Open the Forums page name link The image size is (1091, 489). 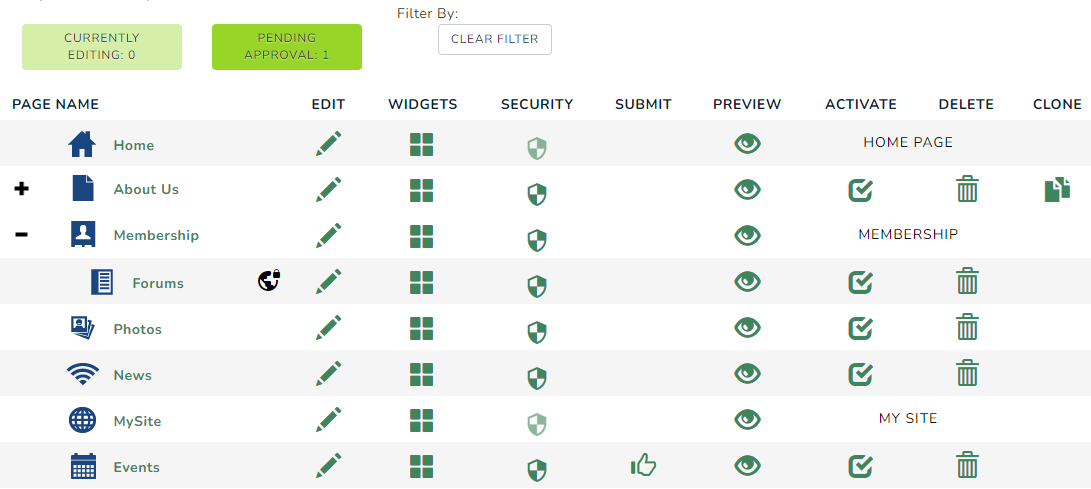(x=158, y=283)
